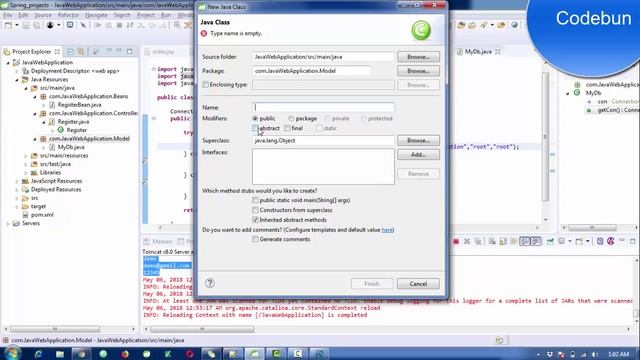Enable Generate comments checkbox
The height and width of the screenshot is (360, 640).
click(x=255, y=239)
